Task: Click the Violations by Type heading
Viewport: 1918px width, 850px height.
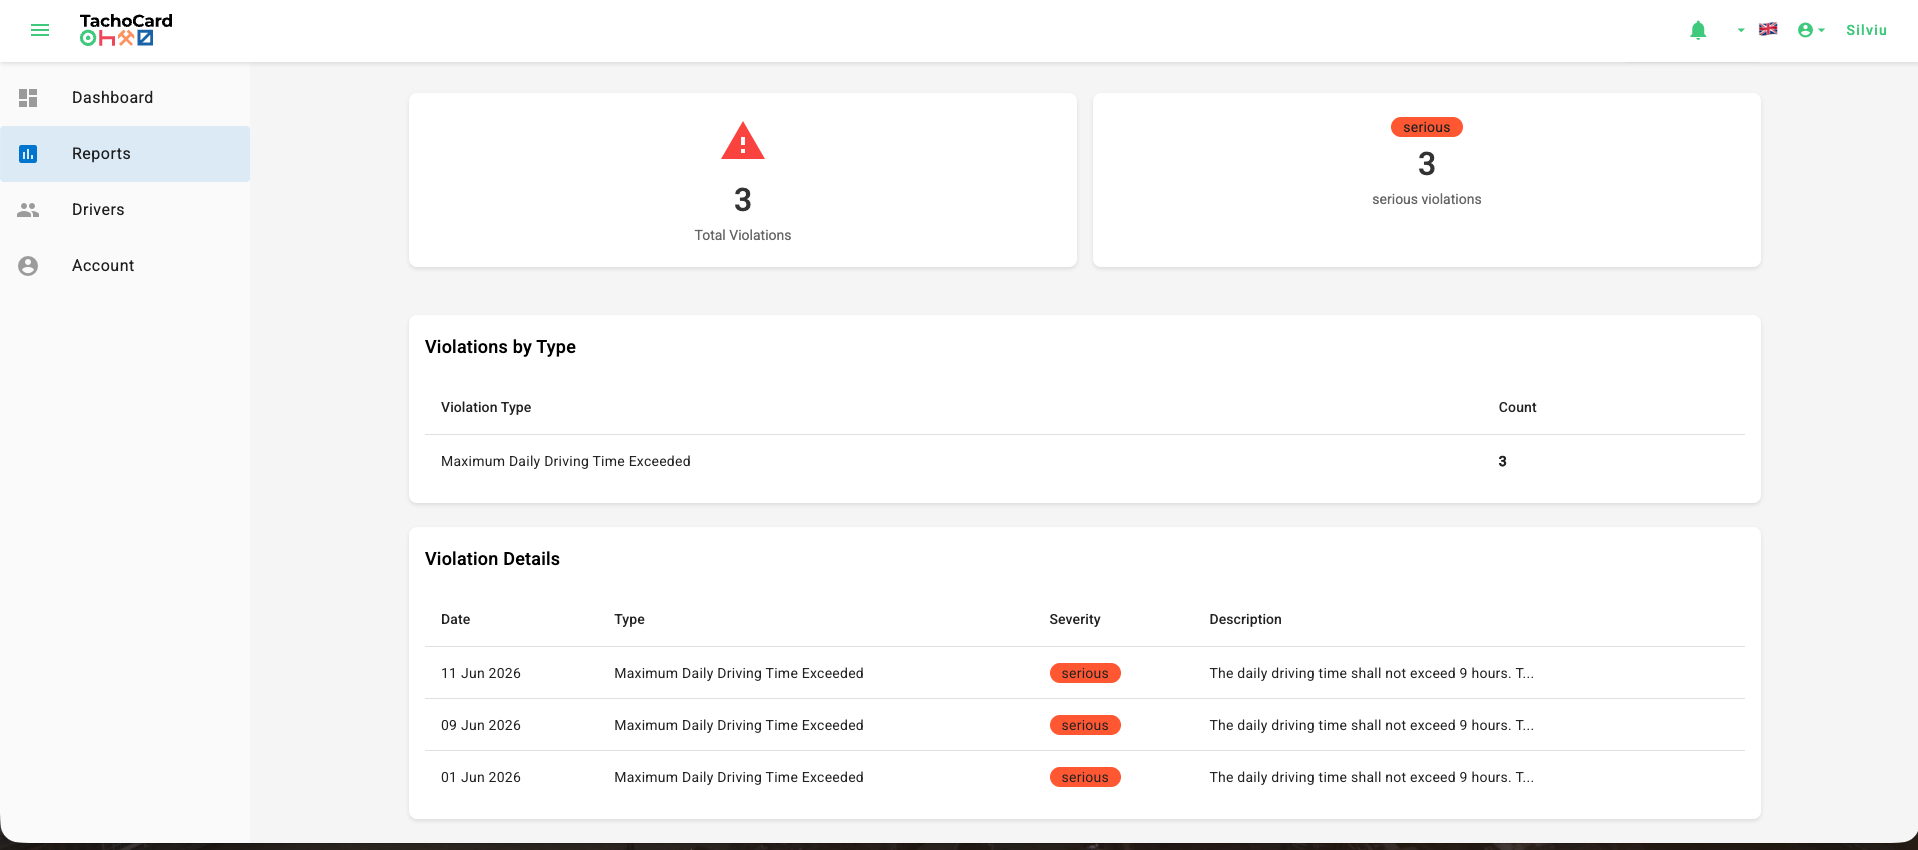Action: pos(500,347)
